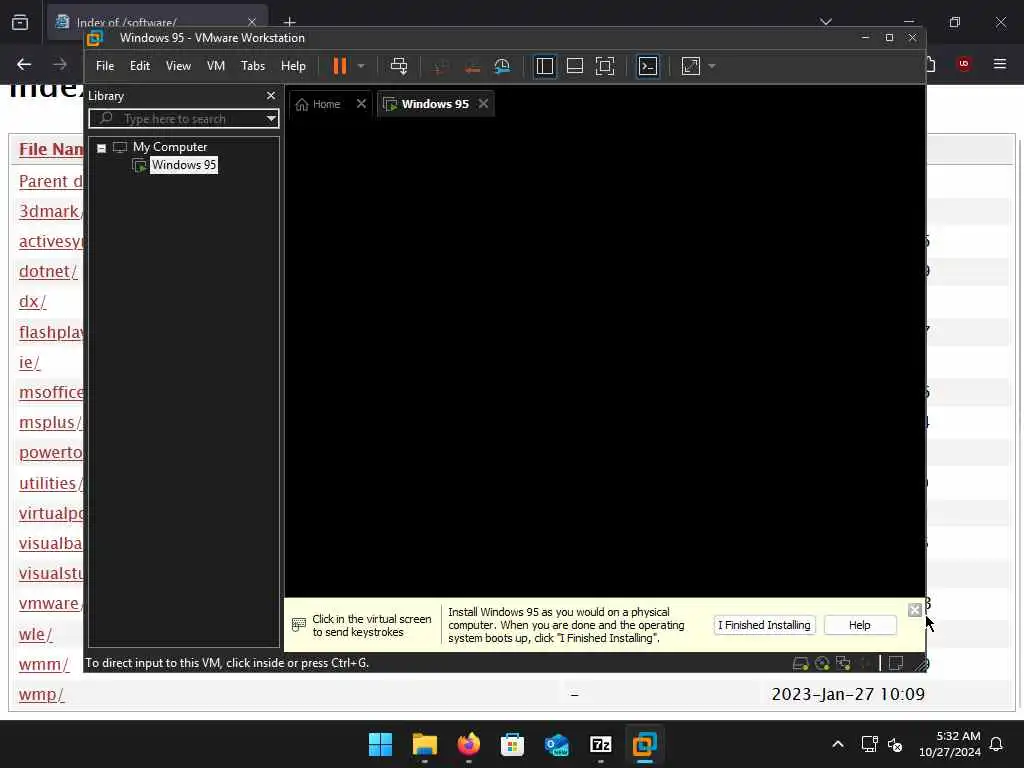The image size is (1024, 768).
Task: Enter full screen mode icon
Action: tap(605, 66)
